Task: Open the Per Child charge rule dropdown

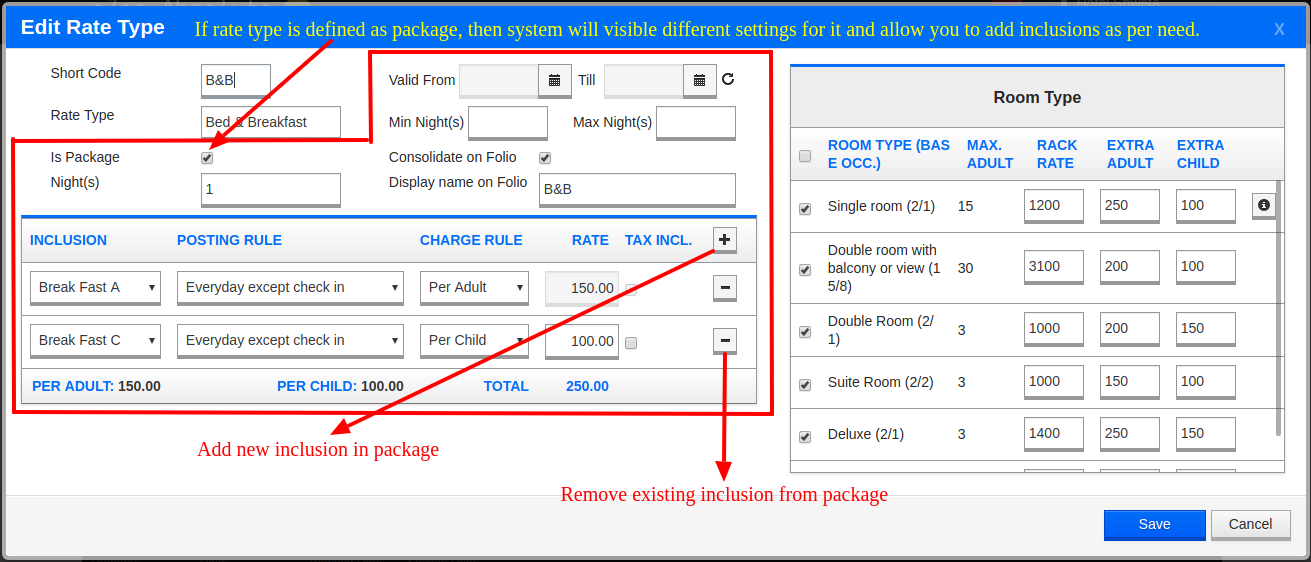Action: pos(474,341)
